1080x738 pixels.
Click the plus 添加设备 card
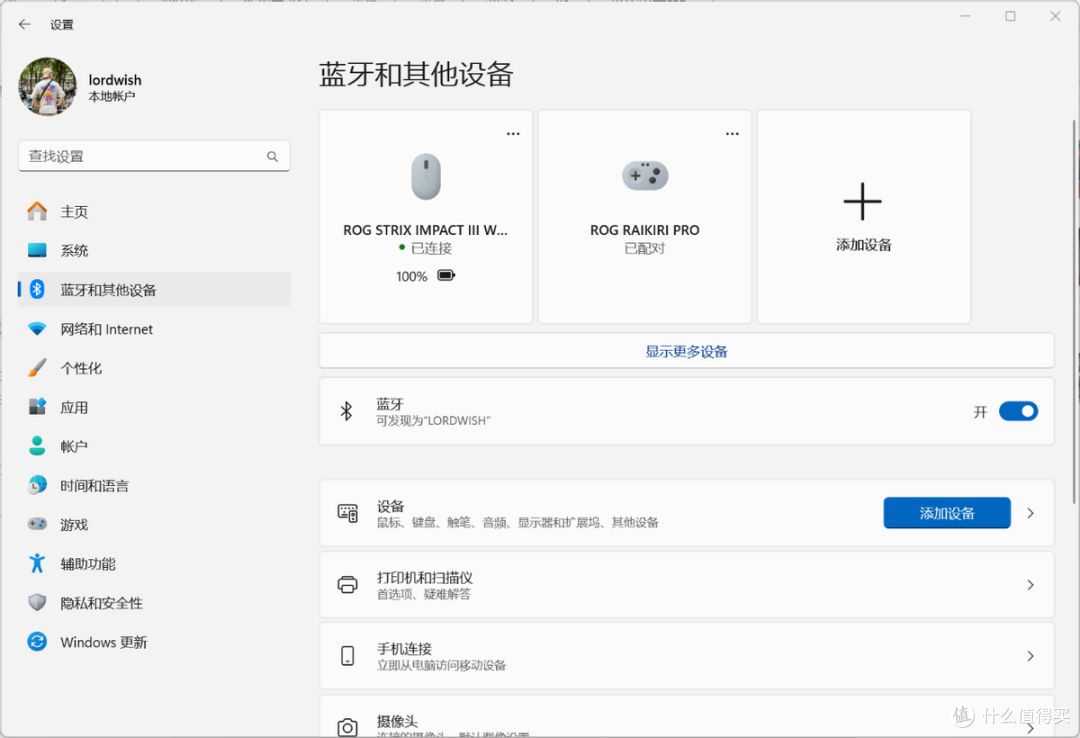click(864, 216)
